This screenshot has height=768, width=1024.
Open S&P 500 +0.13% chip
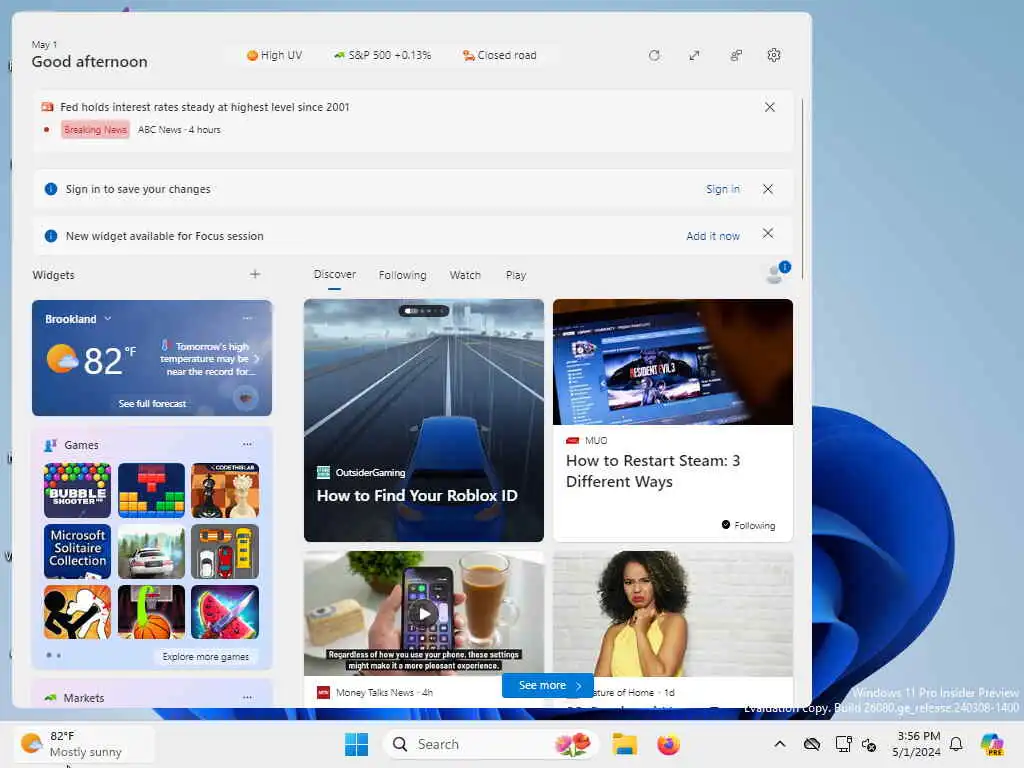pyautogui.click(x=383, y=56)
